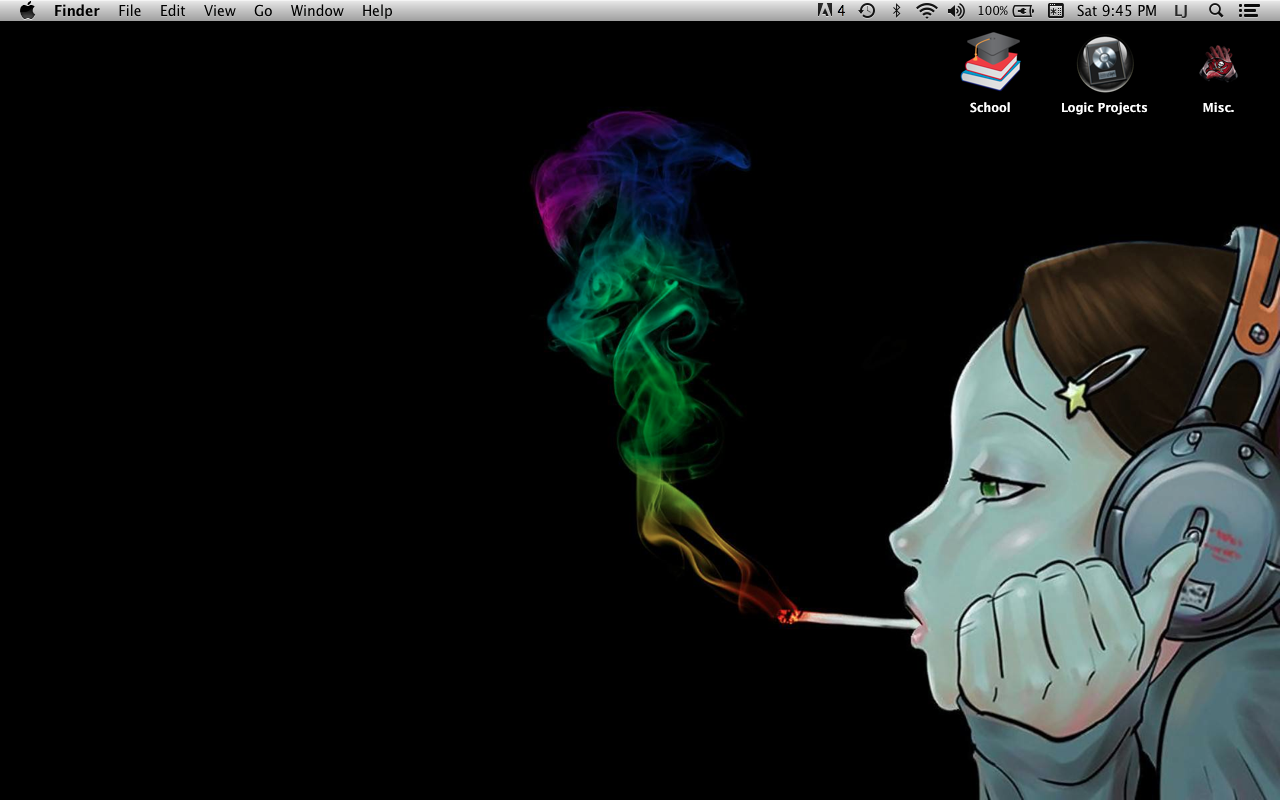The height and width of the screenshot is (800, 1280).
Task: Click the Sat 9:45 PM clock
Action: tap(1117, 11)
